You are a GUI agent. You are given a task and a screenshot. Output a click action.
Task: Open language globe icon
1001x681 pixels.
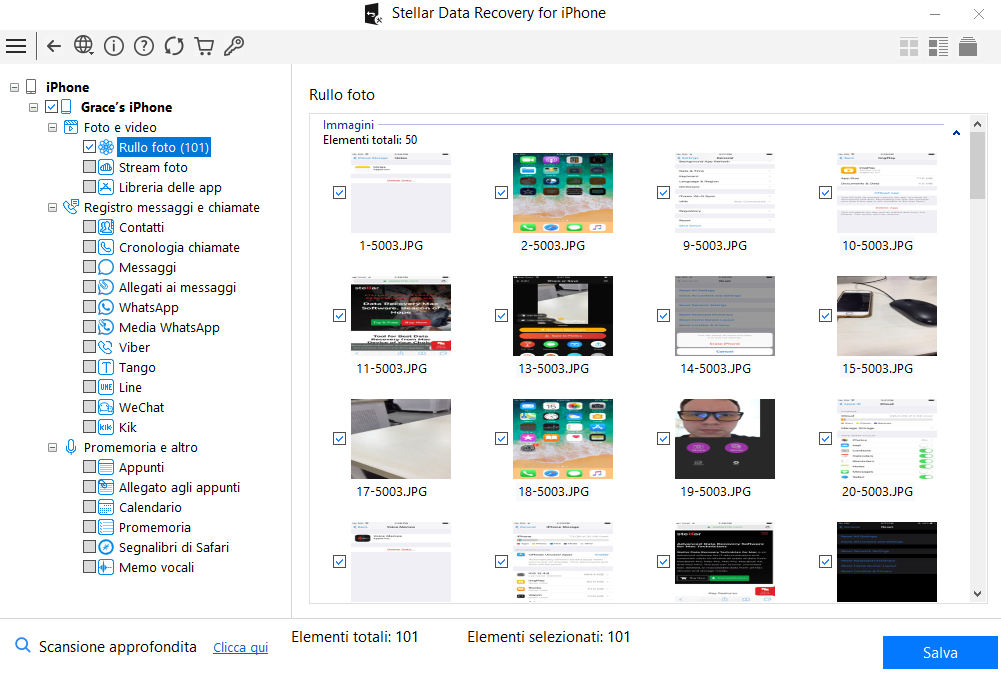coord(84,46)
